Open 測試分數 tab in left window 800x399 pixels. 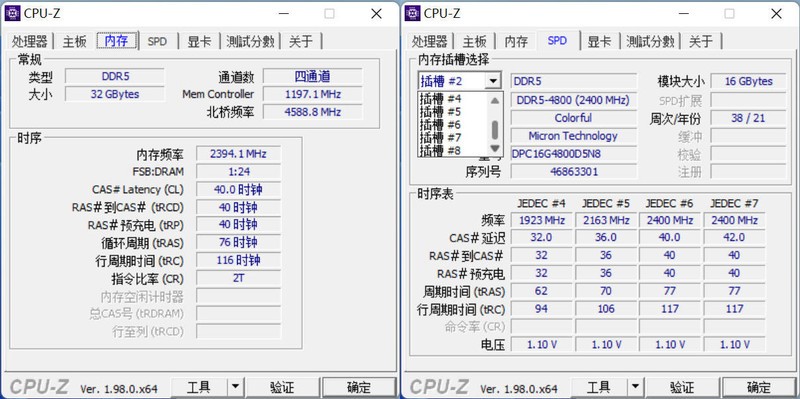coord(251,41)
